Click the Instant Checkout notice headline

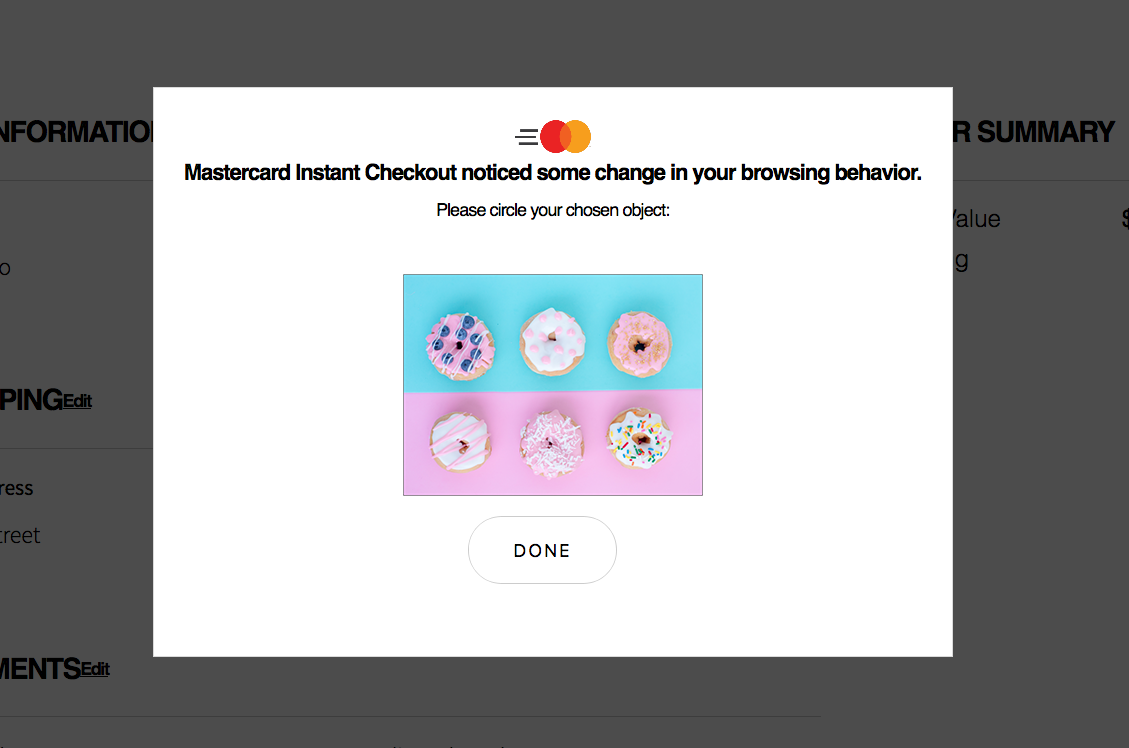[552, 173]
